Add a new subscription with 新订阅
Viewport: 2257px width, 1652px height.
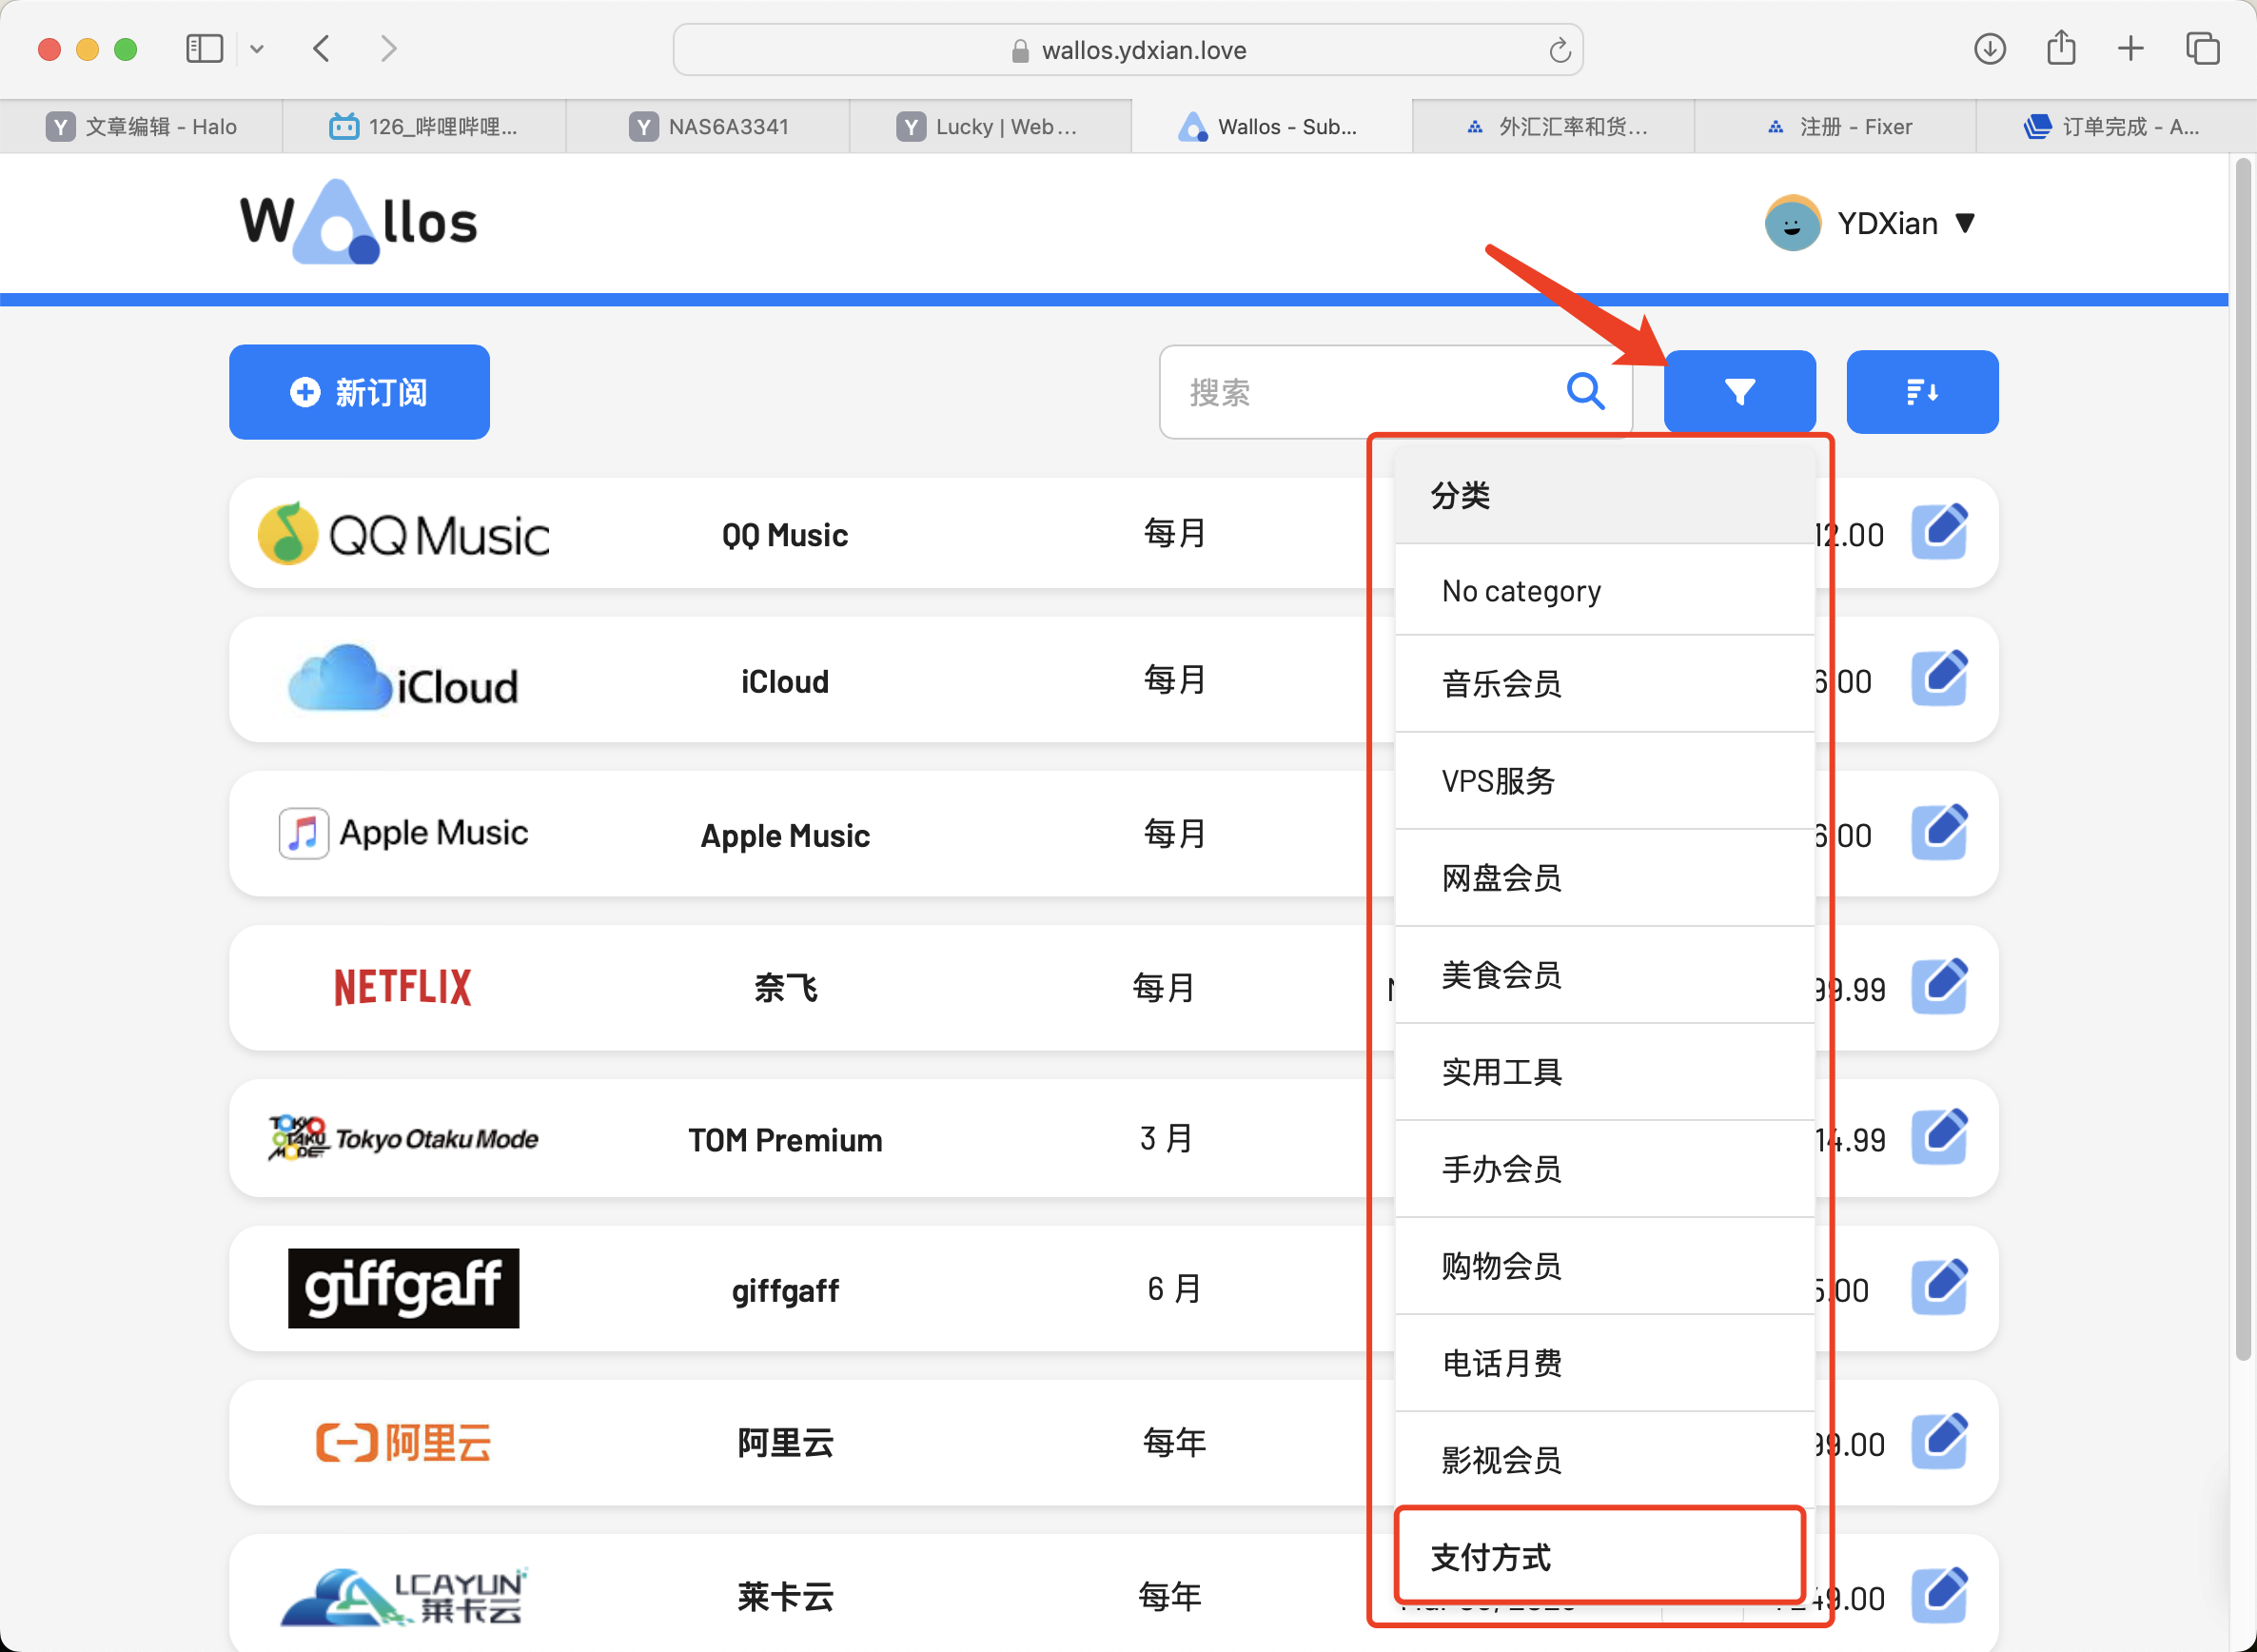[359, 392]
